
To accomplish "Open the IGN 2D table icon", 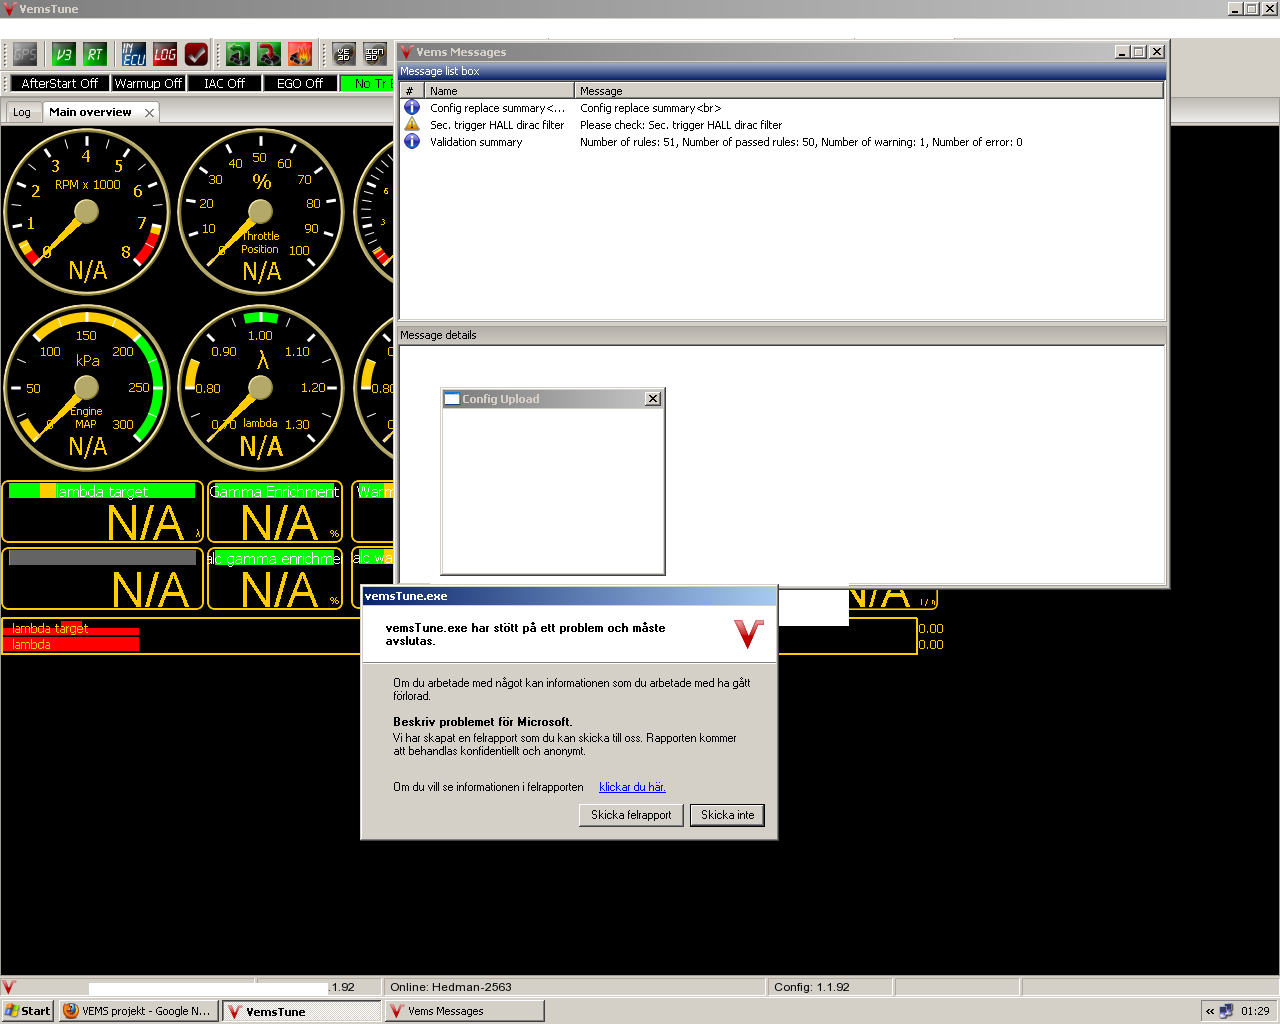I will [375, 54].
